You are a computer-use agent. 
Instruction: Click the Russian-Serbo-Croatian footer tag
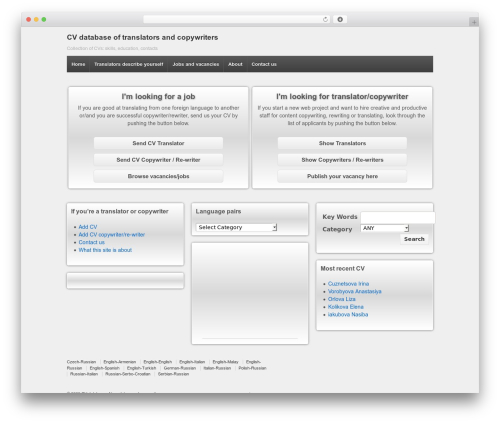tap(128, 374)
